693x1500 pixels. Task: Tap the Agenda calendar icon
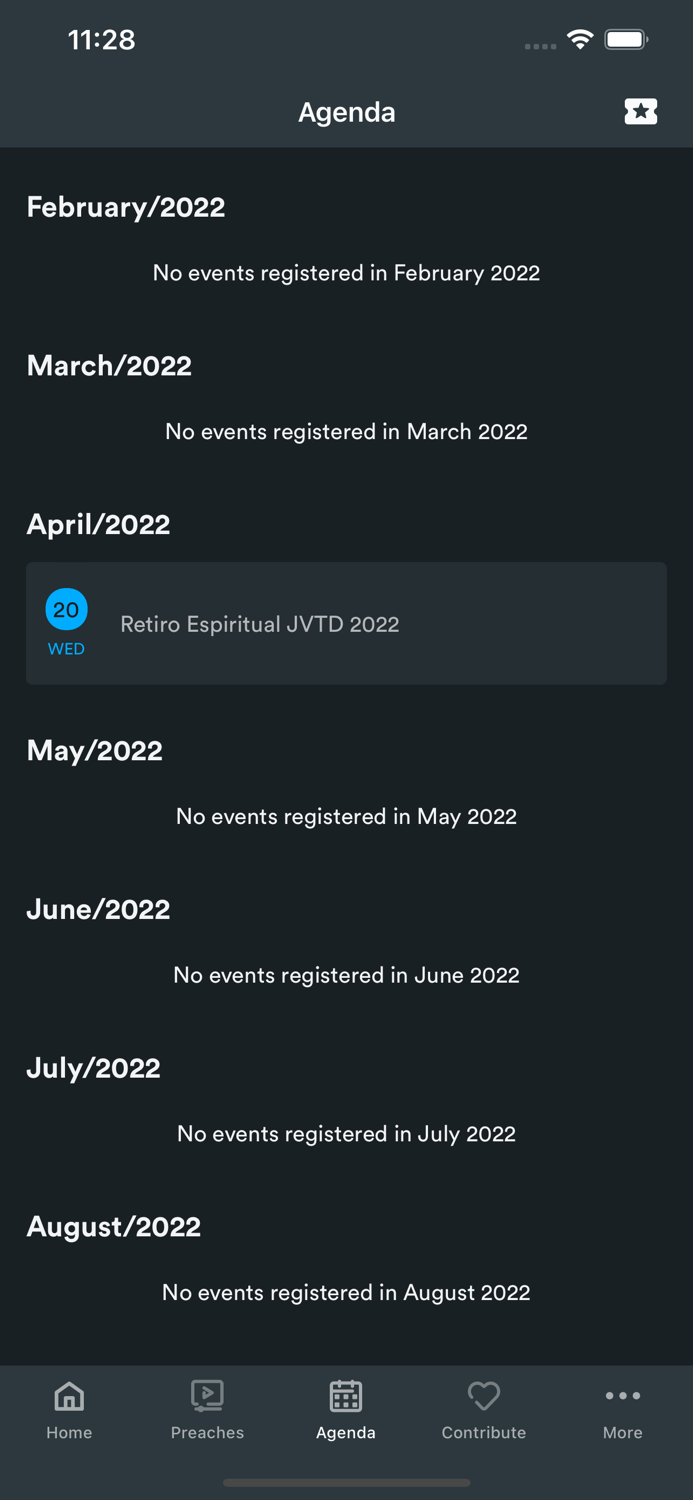[x=346, y=1395]
